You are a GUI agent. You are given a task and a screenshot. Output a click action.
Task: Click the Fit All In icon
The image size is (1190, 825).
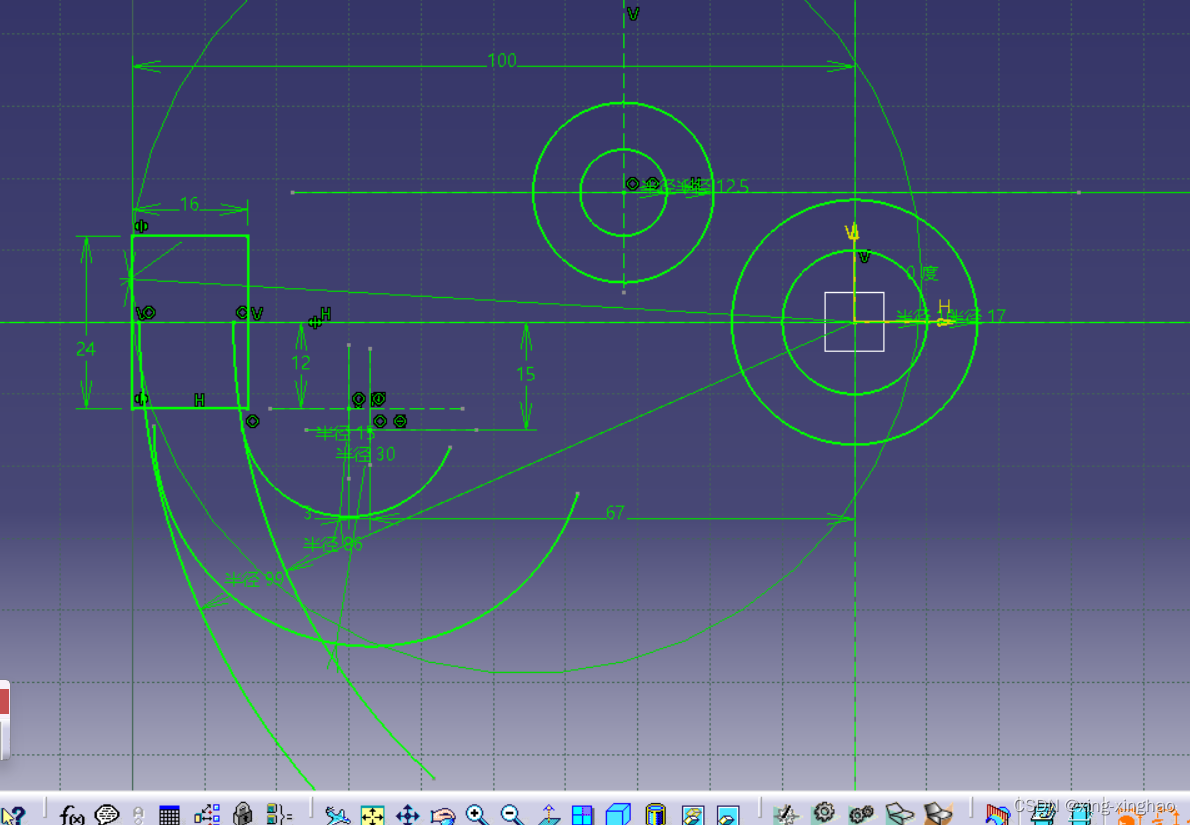[x=371, y=815]
